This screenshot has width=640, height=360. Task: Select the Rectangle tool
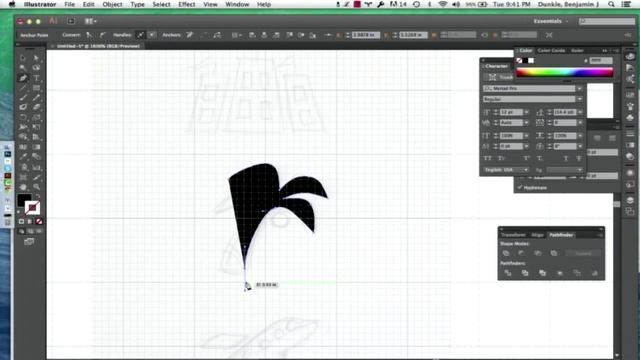tap(36, 88)
